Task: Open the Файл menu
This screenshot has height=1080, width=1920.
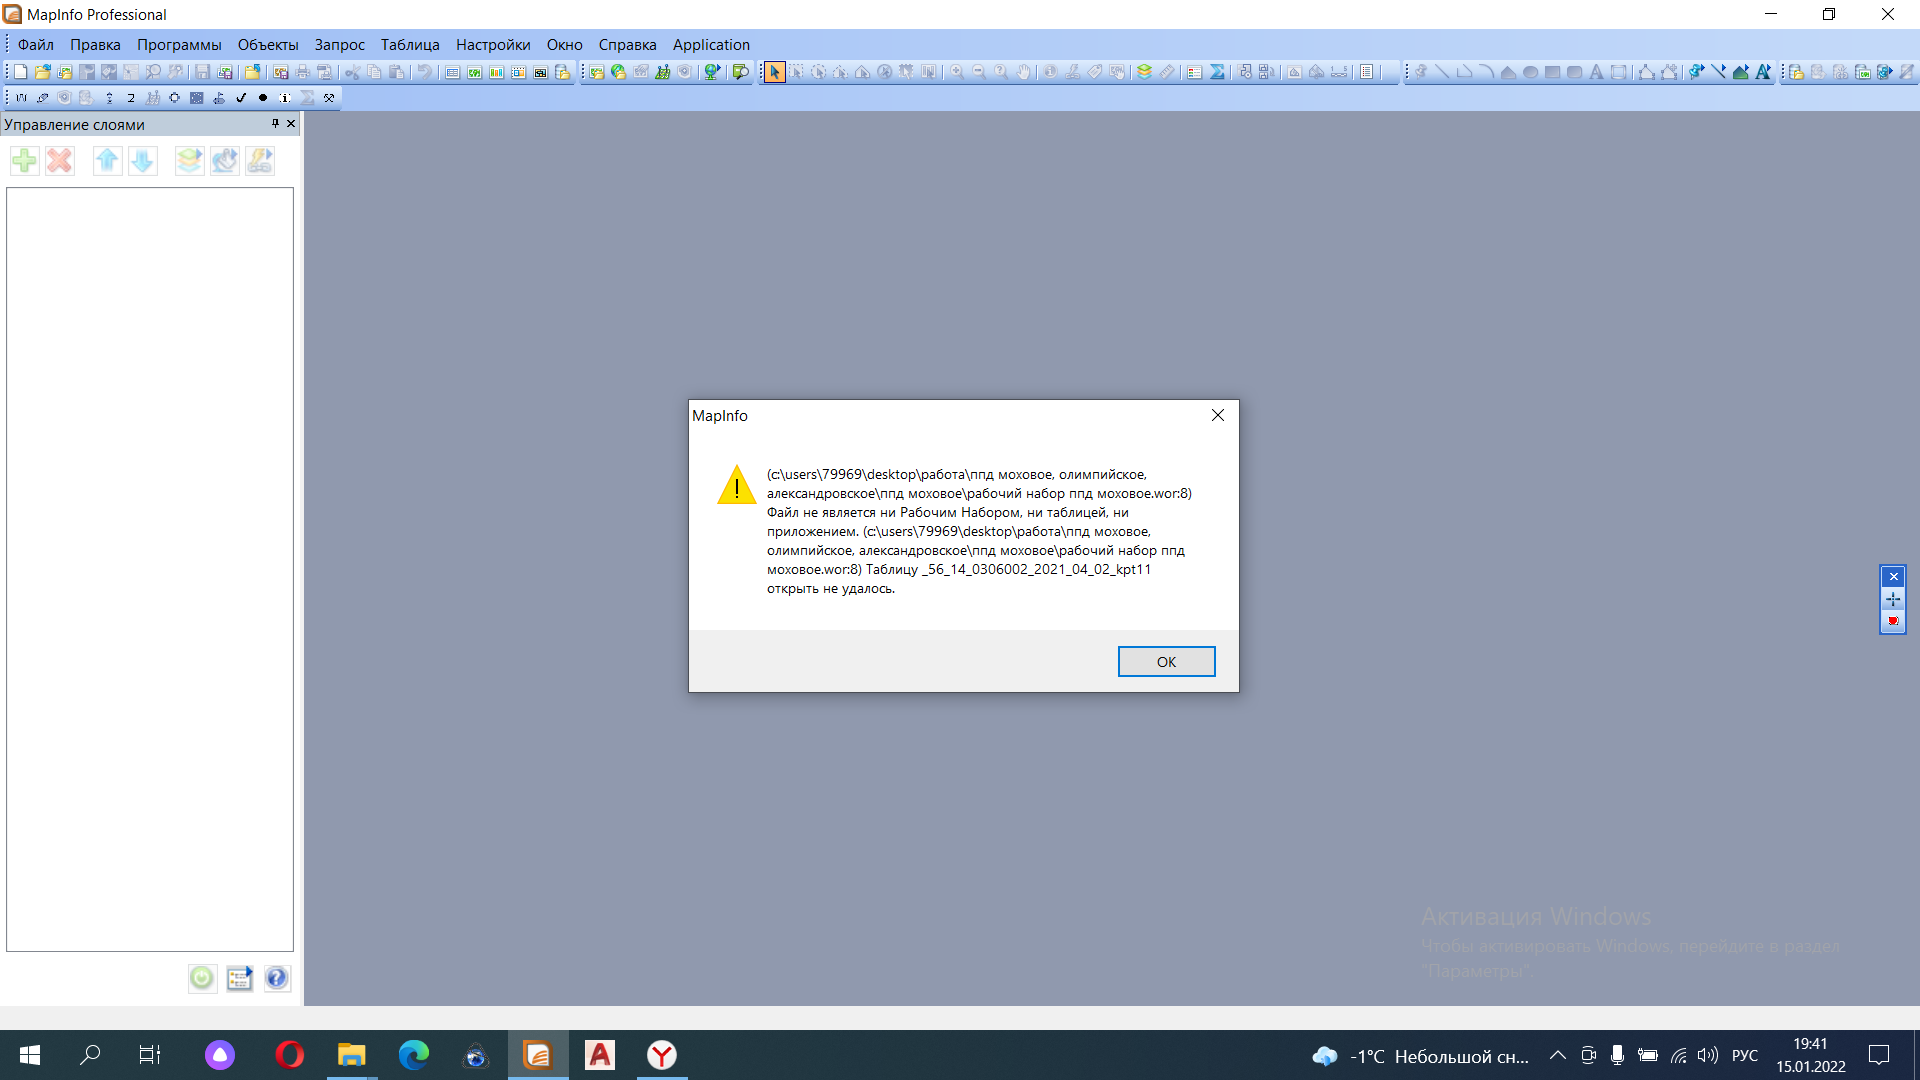Action: 36,44
